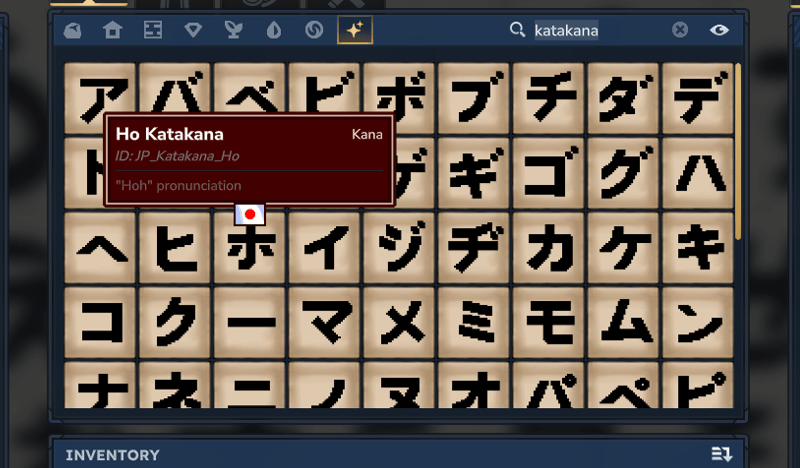
Task: Pick the Ho katakana tile under flag
Action: tap(249, 248)
